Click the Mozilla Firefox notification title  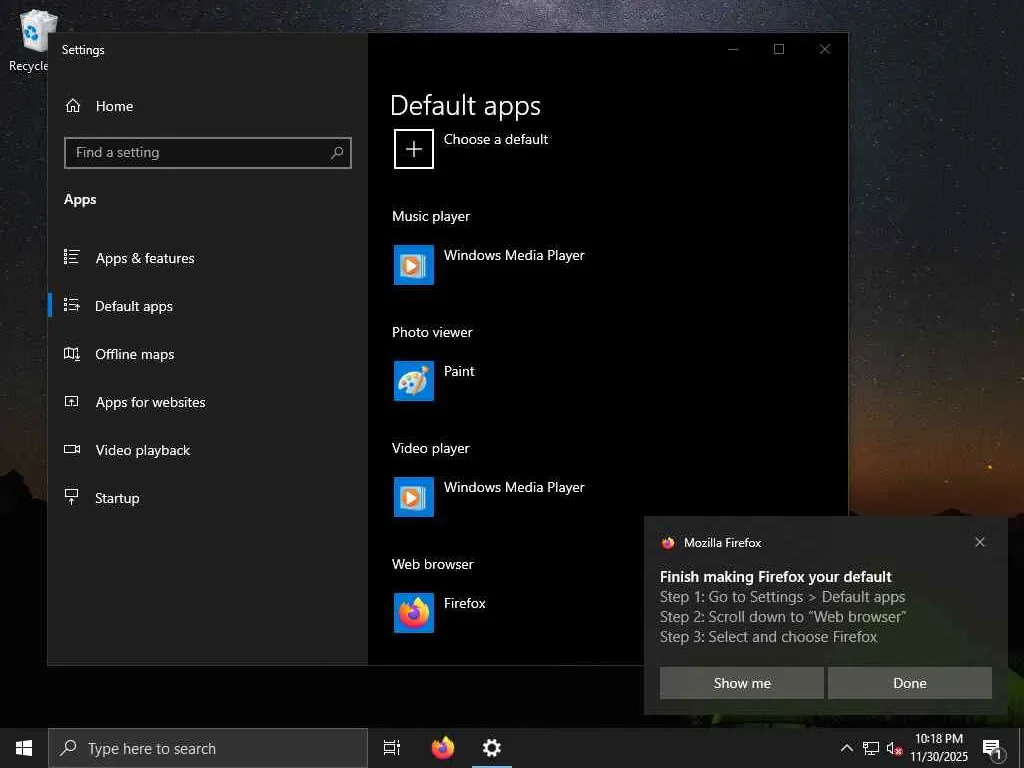click(x=722, y=543)
